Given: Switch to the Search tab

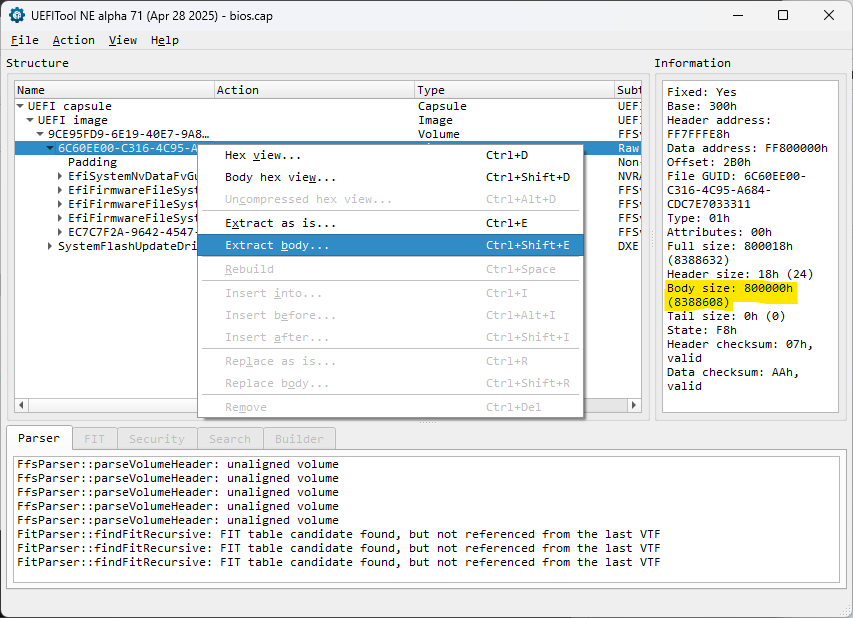Looking at the screenshot, I should [230, 439].
